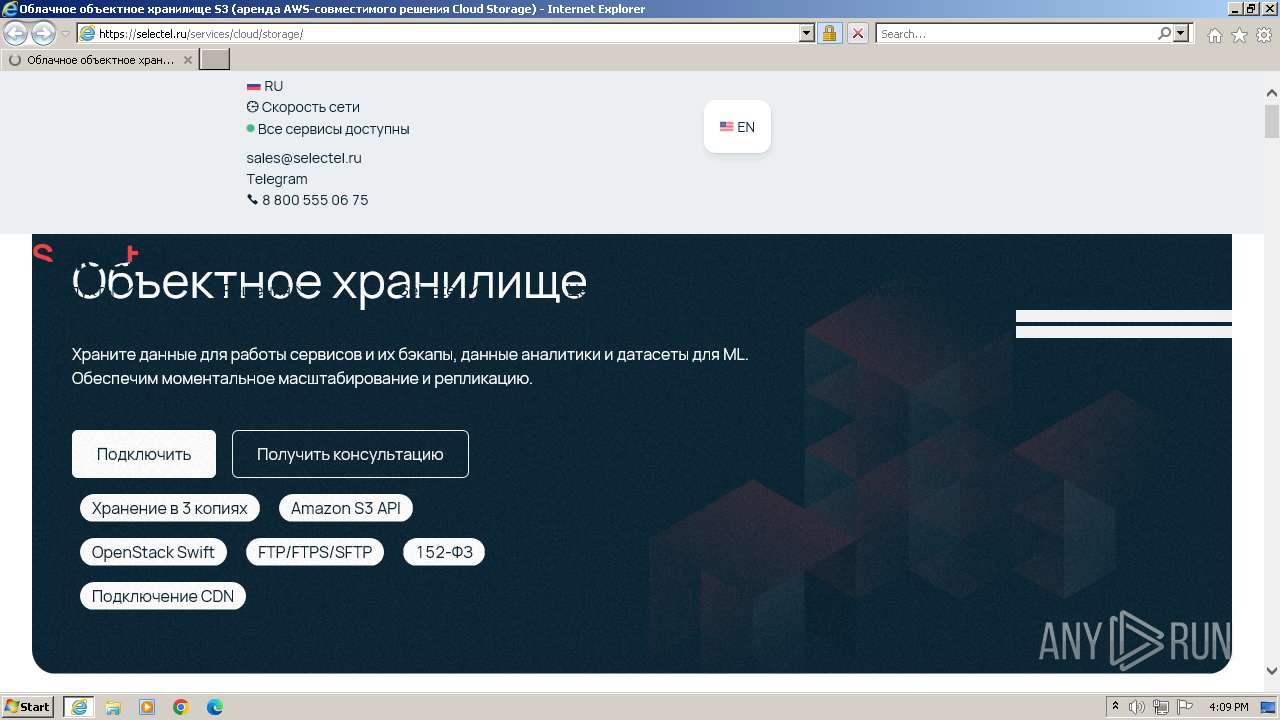Click Internet Explorer taskbar icon
1280x720 pixels.
78,707
